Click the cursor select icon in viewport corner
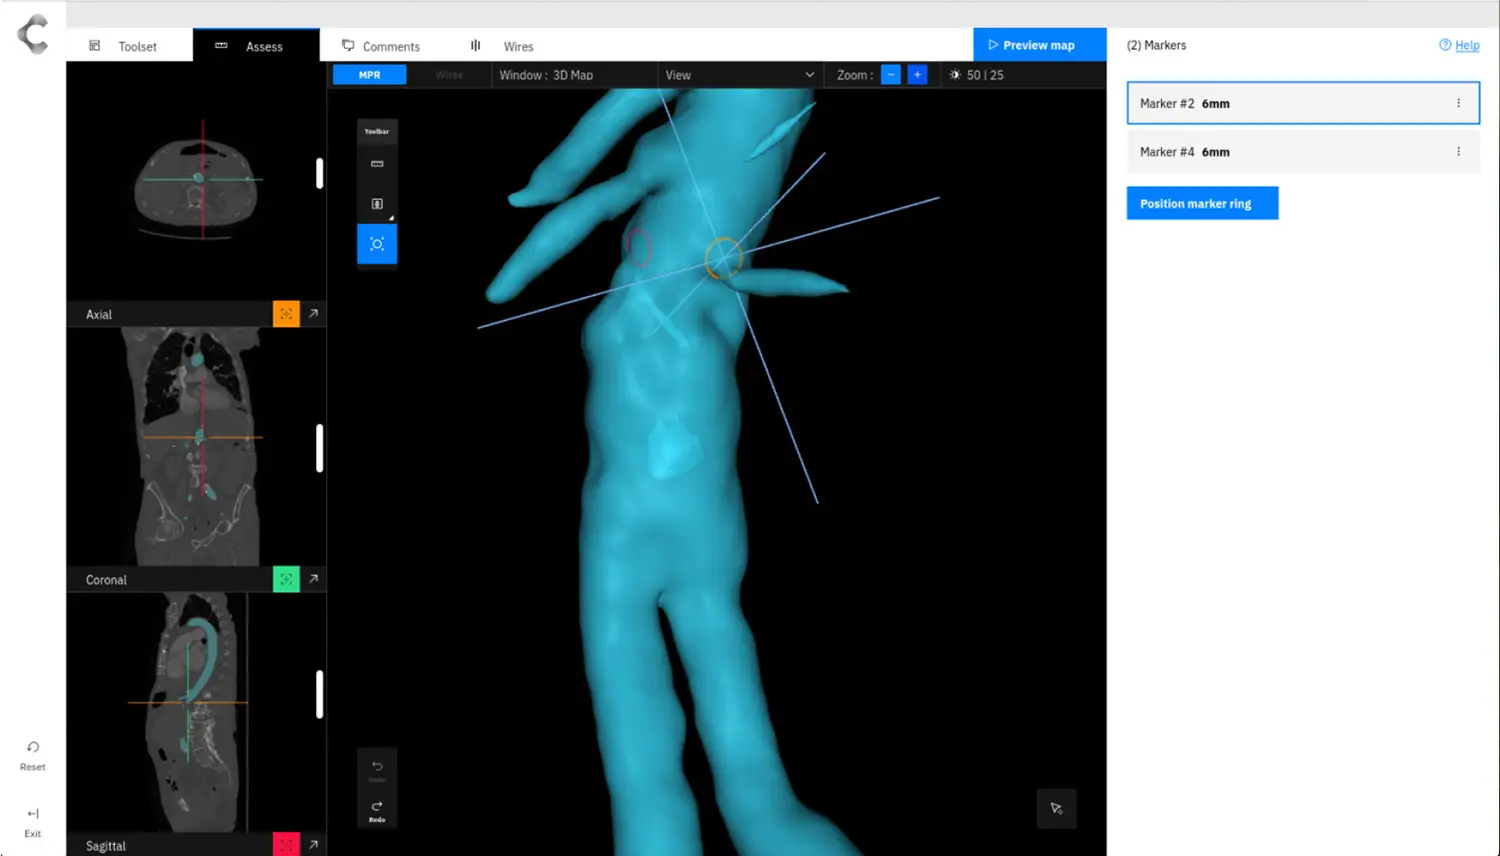 (x=1056, y=809)
